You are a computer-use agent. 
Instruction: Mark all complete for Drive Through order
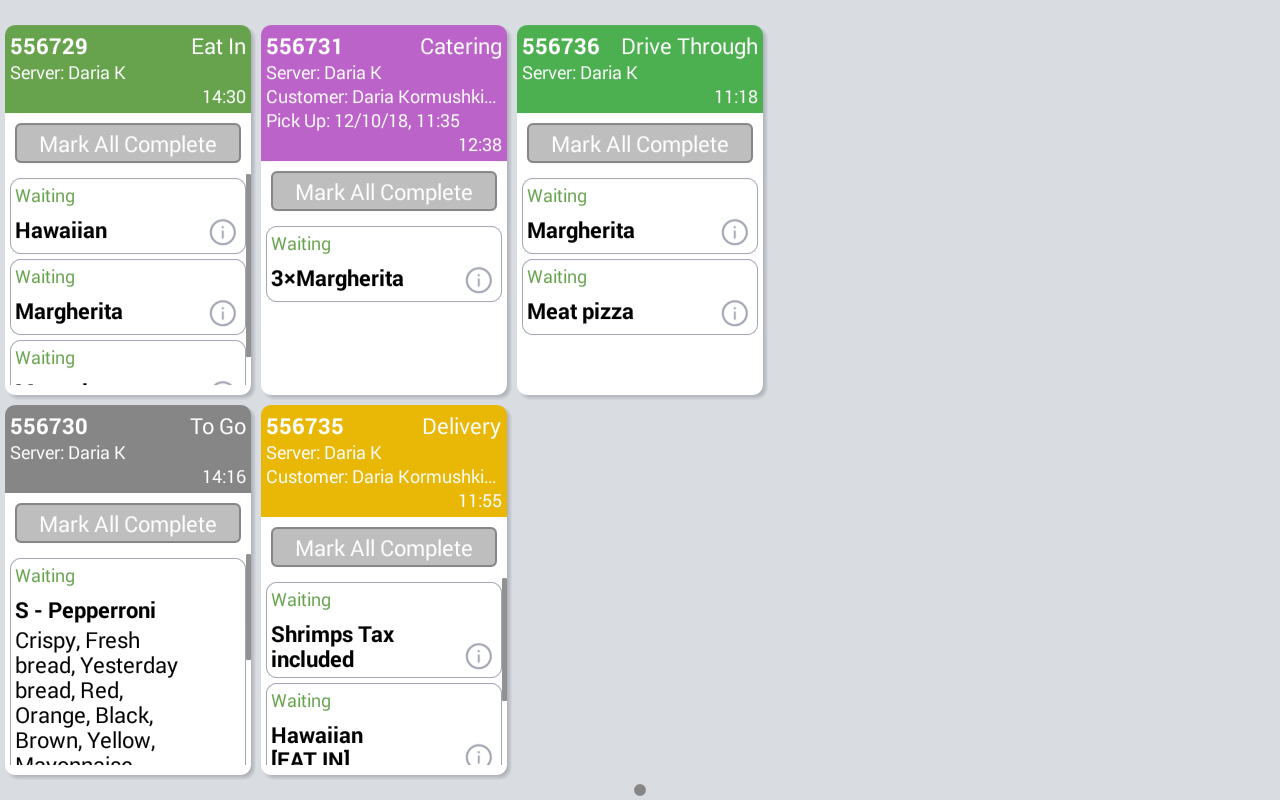pyautogui.click(x=640, y=144)
